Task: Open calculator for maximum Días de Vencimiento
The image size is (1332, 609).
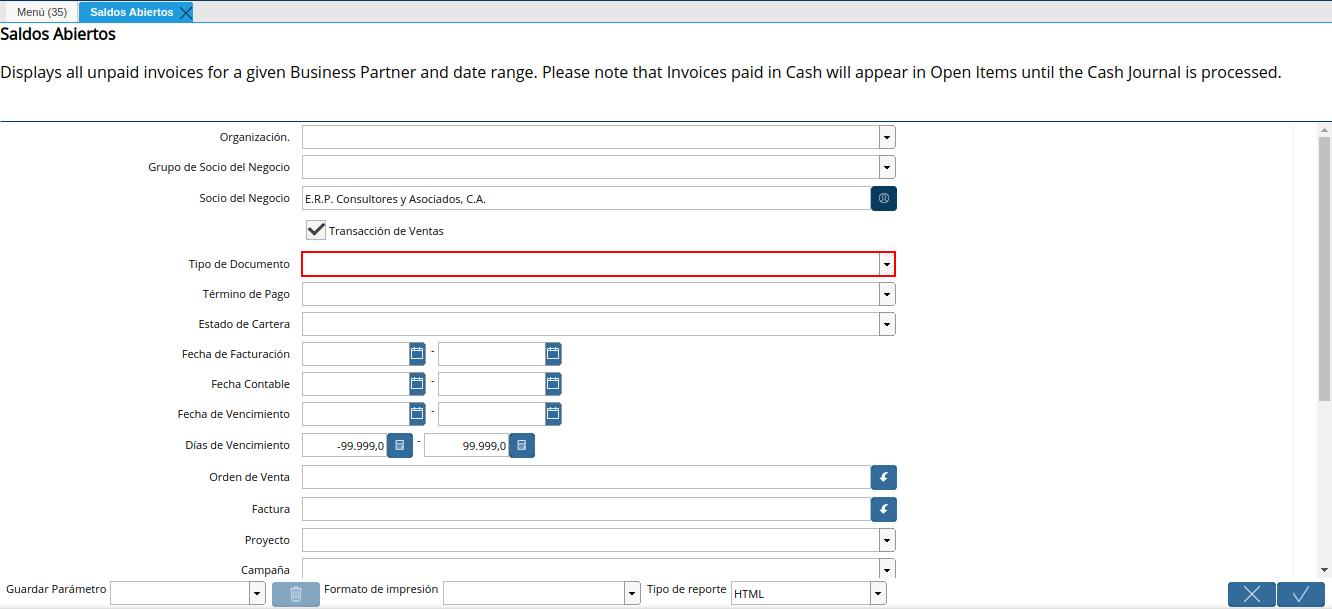Action: (522, 445)
